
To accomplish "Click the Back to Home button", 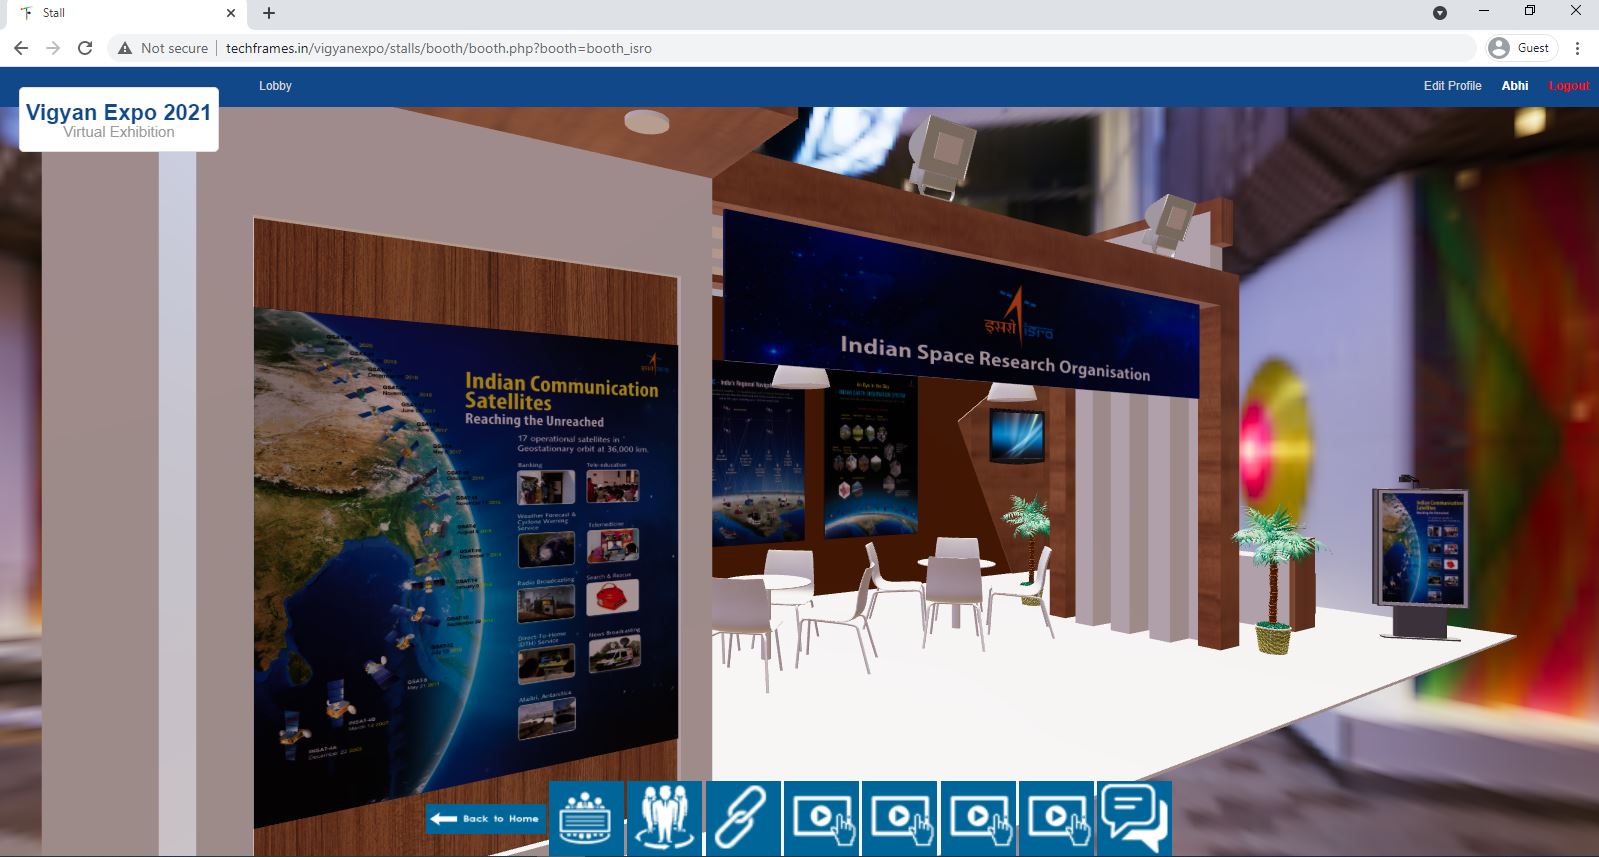I will pos(486,819).
